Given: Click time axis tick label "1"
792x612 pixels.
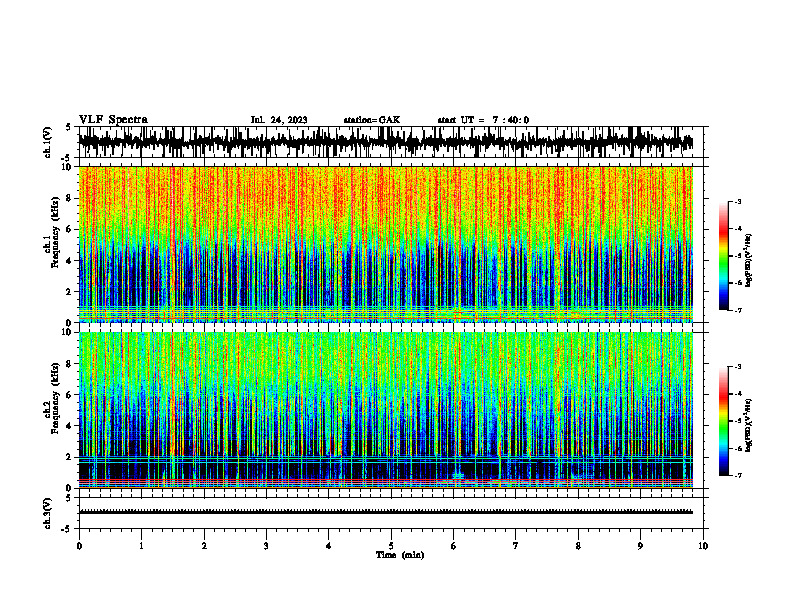Looking at the screenshot, I should pyautogui.click(x=141, y=546).
